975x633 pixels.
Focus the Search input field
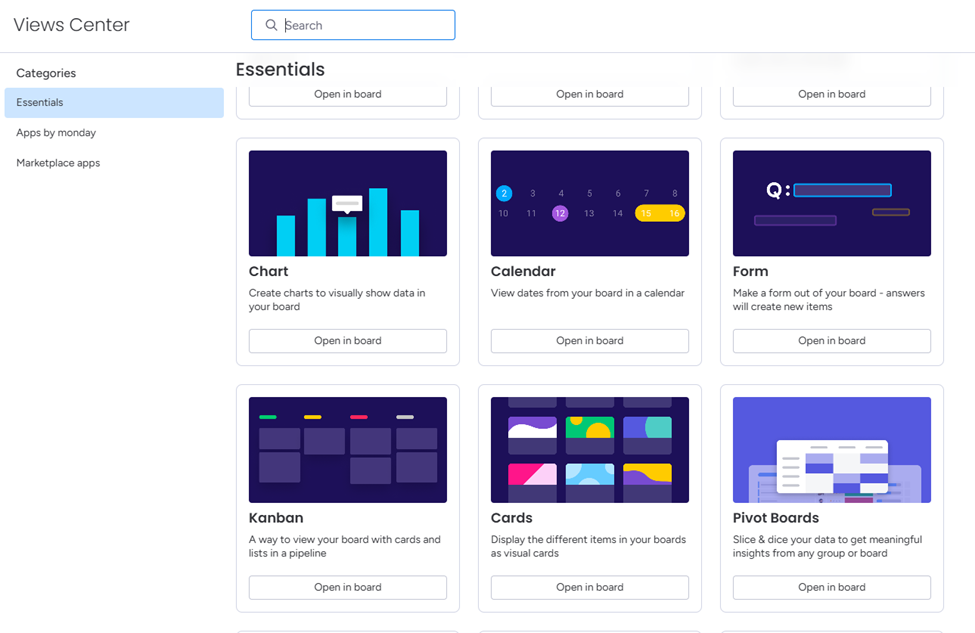click(353, 25)
